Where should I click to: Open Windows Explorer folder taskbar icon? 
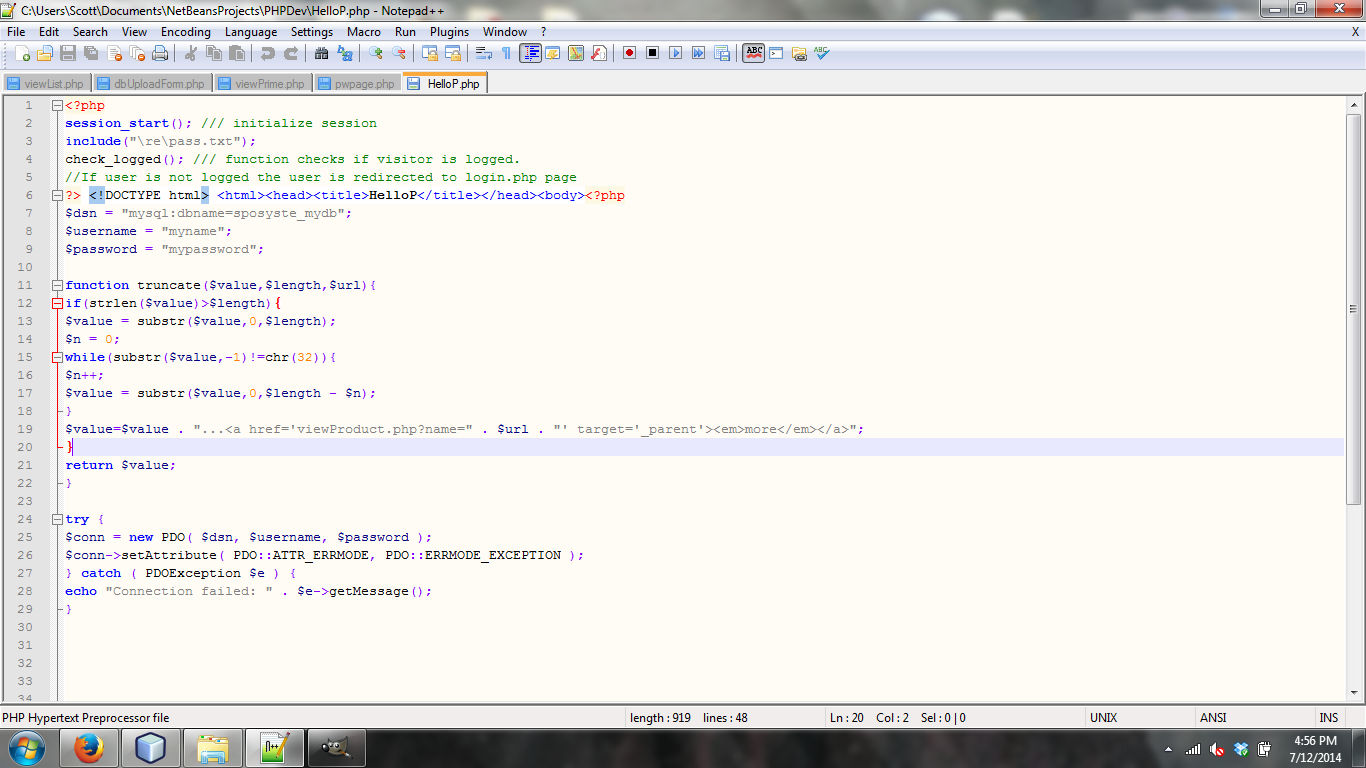(x=212, y=748)
